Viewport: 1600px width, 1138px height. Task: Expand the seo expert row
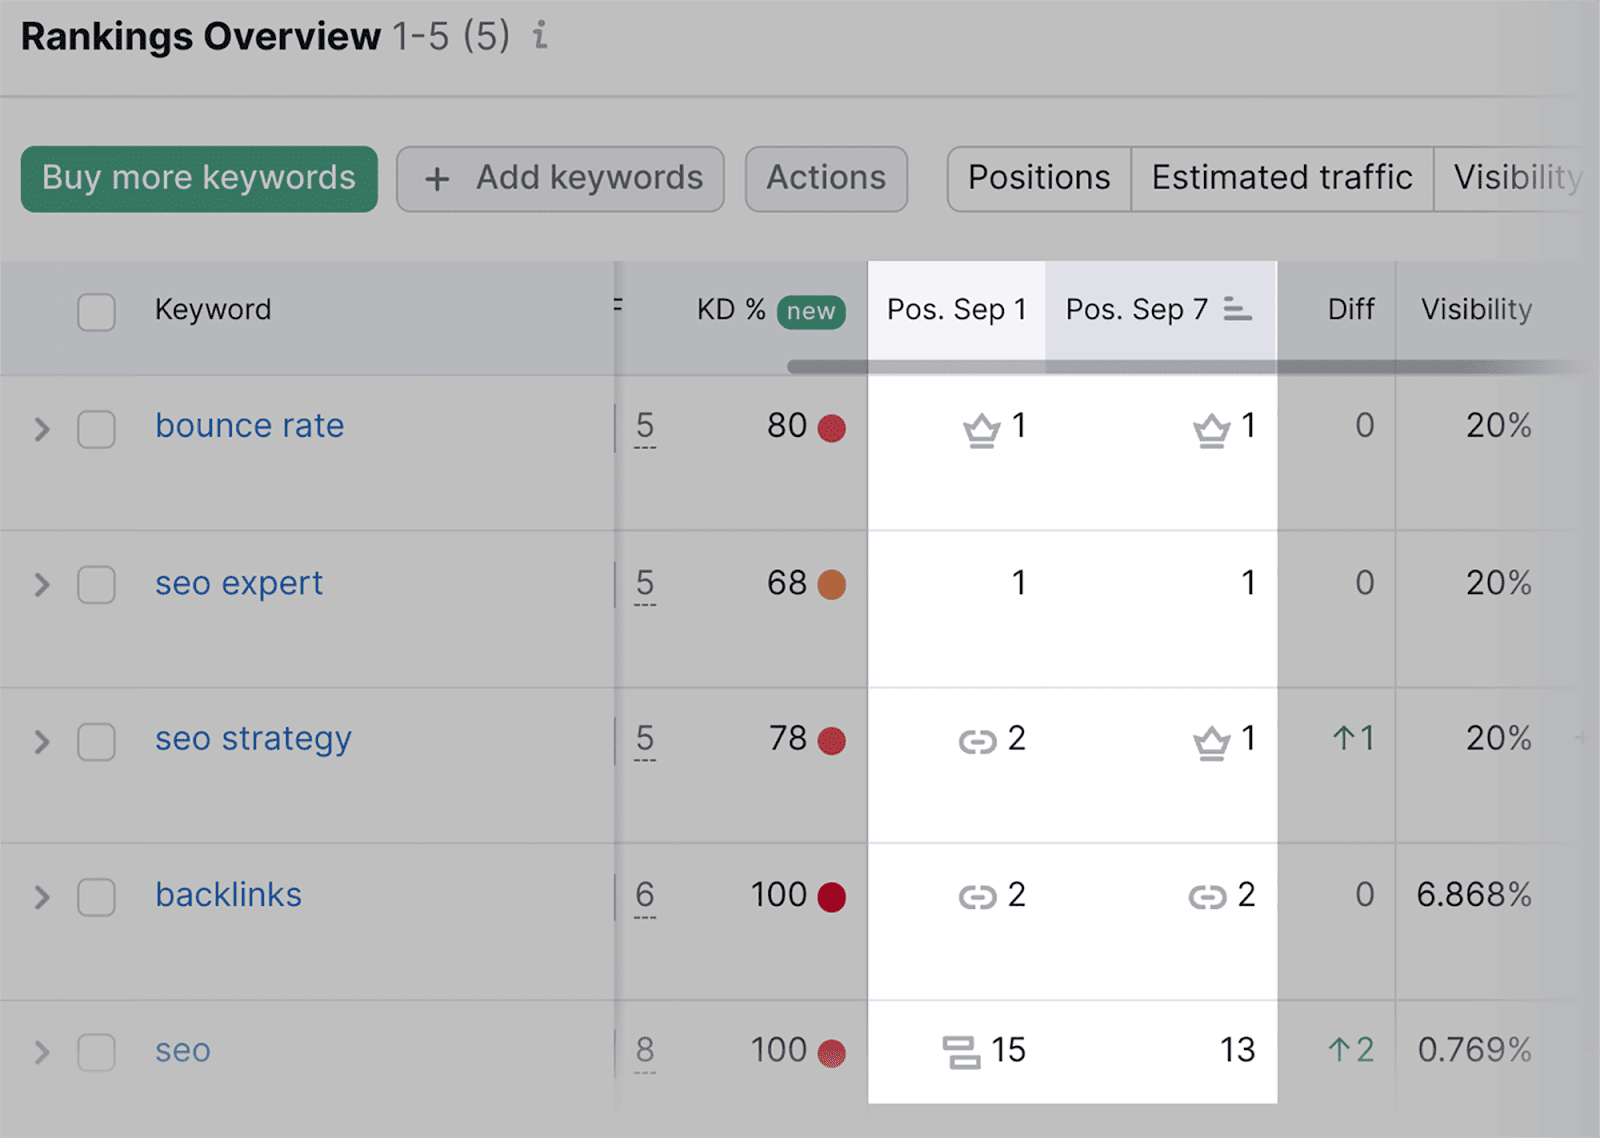(42, 585)
